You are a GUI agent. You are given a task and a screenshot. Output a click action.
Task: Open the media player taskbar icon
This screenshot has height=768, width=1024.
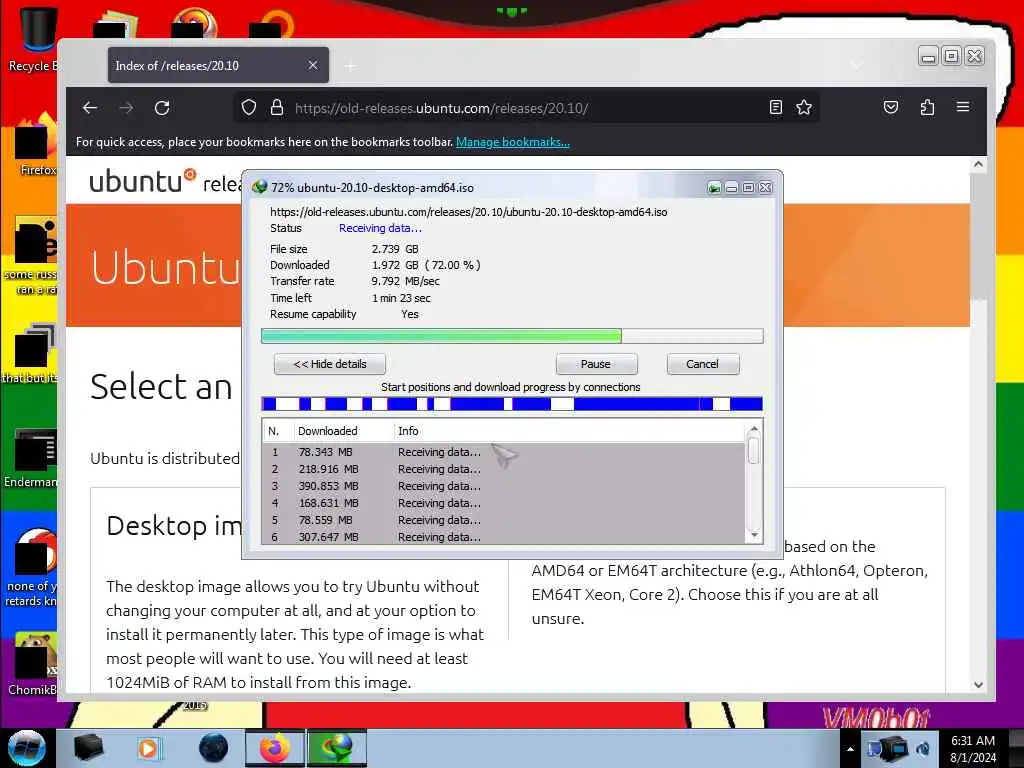(x=148, y=748)
